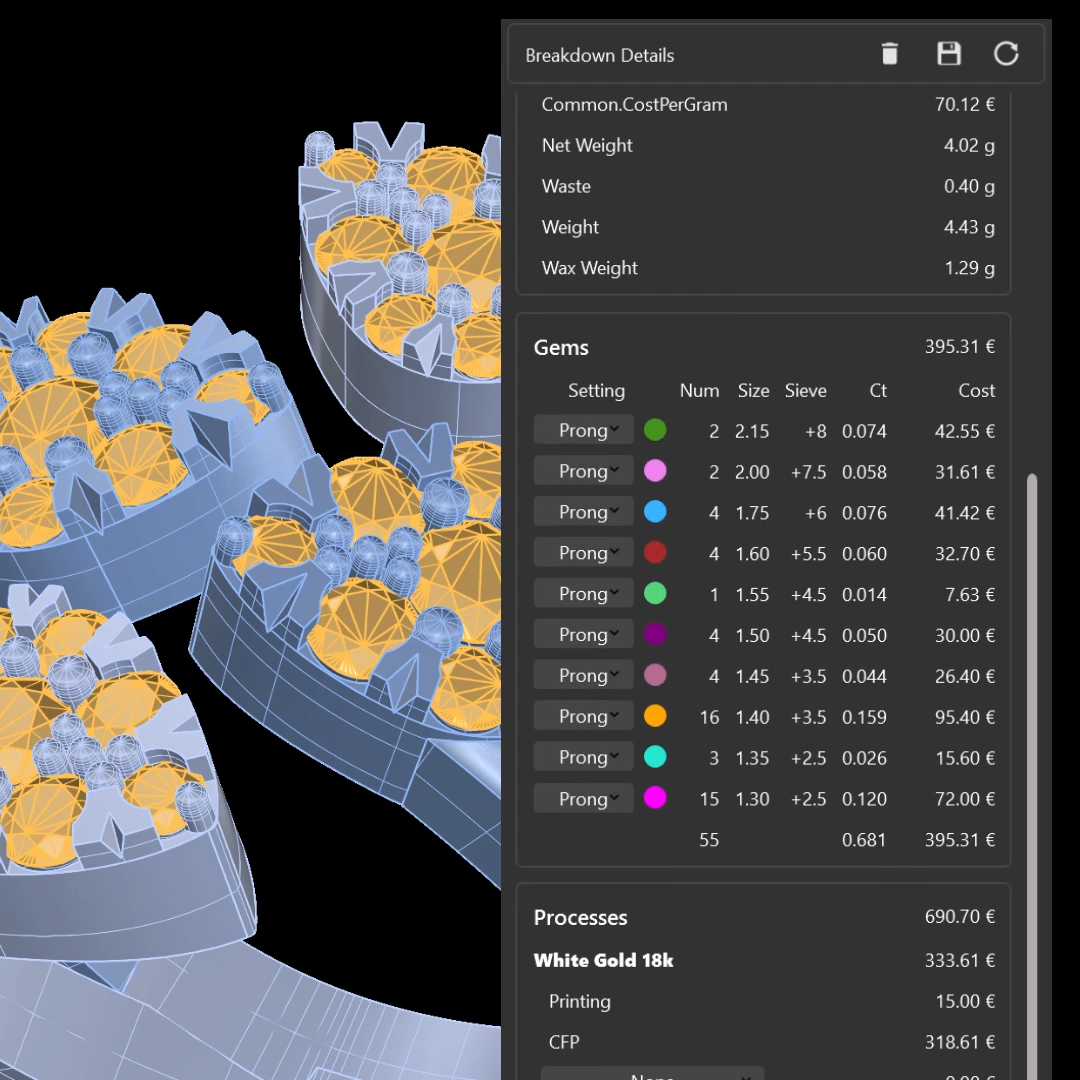Viewport: 1080px width, 1080px height.
Task: Click the Net Weight value 4.02 g
Action: 968,145
